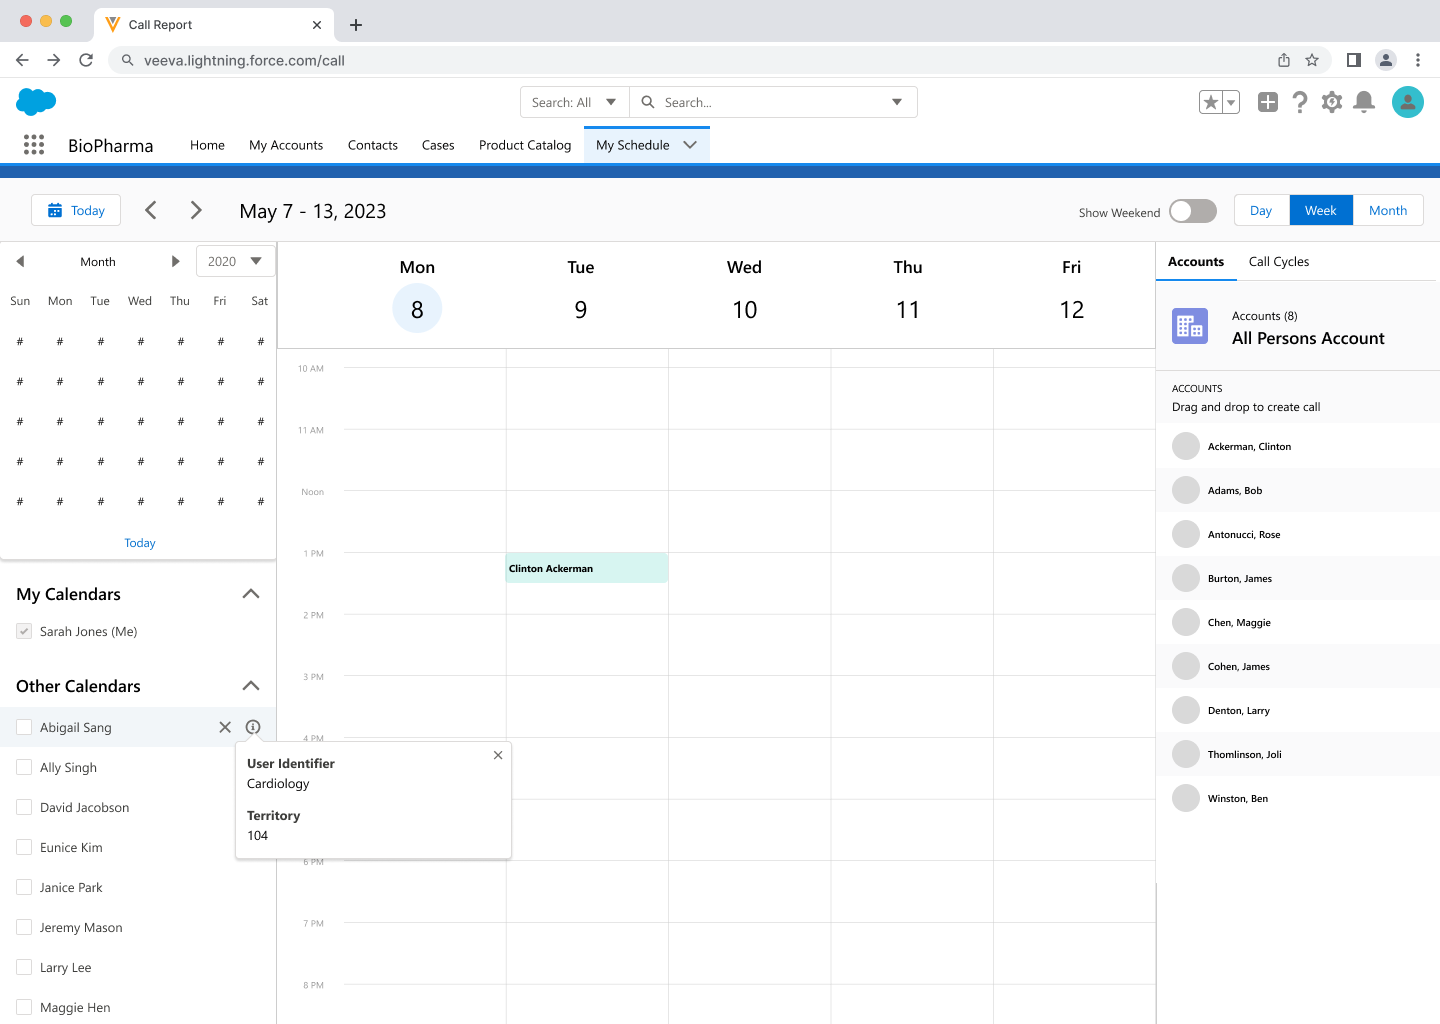
Task: Open the Clinton Ackerman calendar event
Action: [x=586, y=568]
